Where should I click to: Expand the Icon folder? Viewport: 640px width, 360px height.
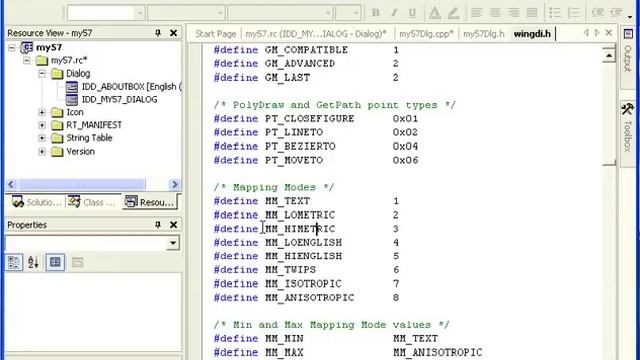click(x=42, y=112)
